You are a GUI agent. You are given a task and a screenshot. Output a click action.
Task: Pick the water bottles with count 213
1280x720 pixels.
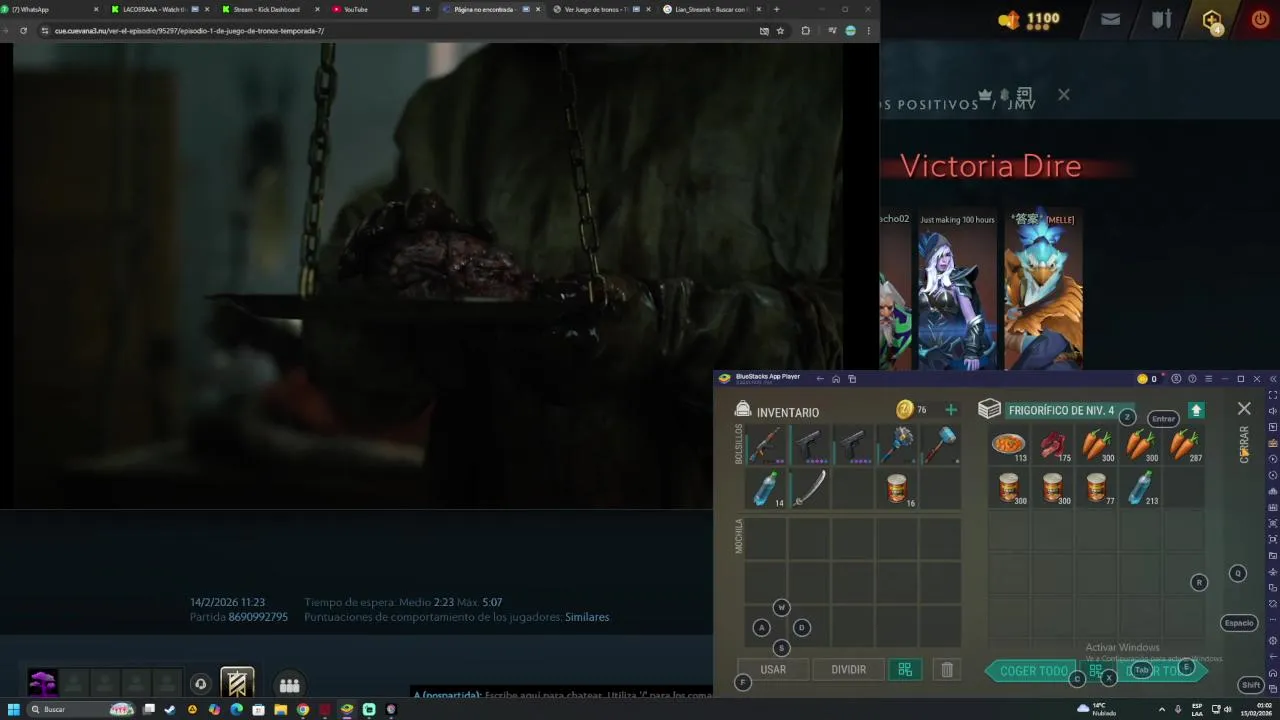click(1141, 488)
